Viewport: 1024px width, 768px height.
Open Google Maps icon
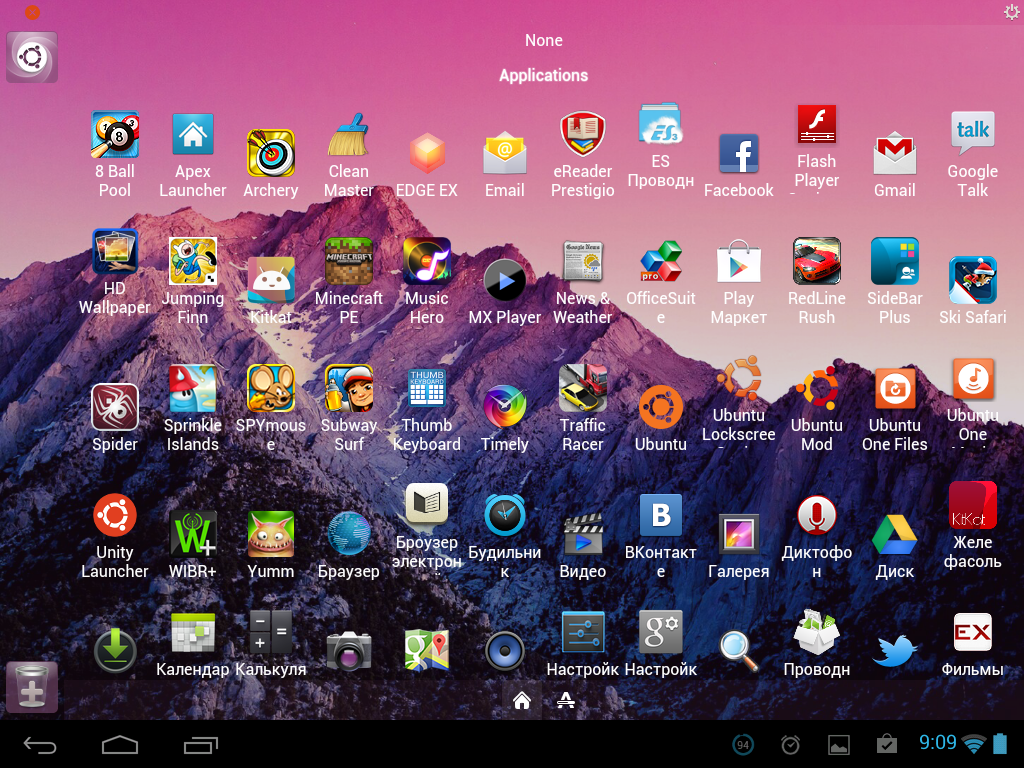click(426, 650)
